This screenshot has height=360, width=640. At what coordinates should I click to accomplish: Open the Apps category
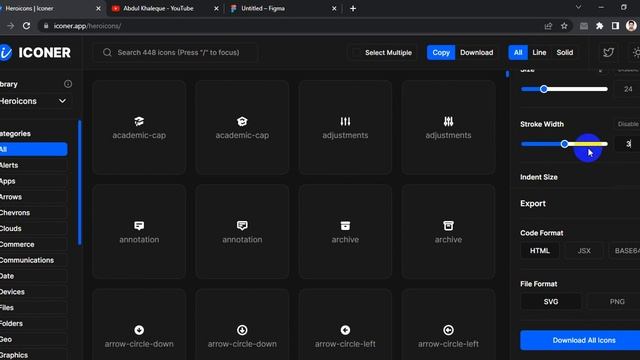(33, 181)
